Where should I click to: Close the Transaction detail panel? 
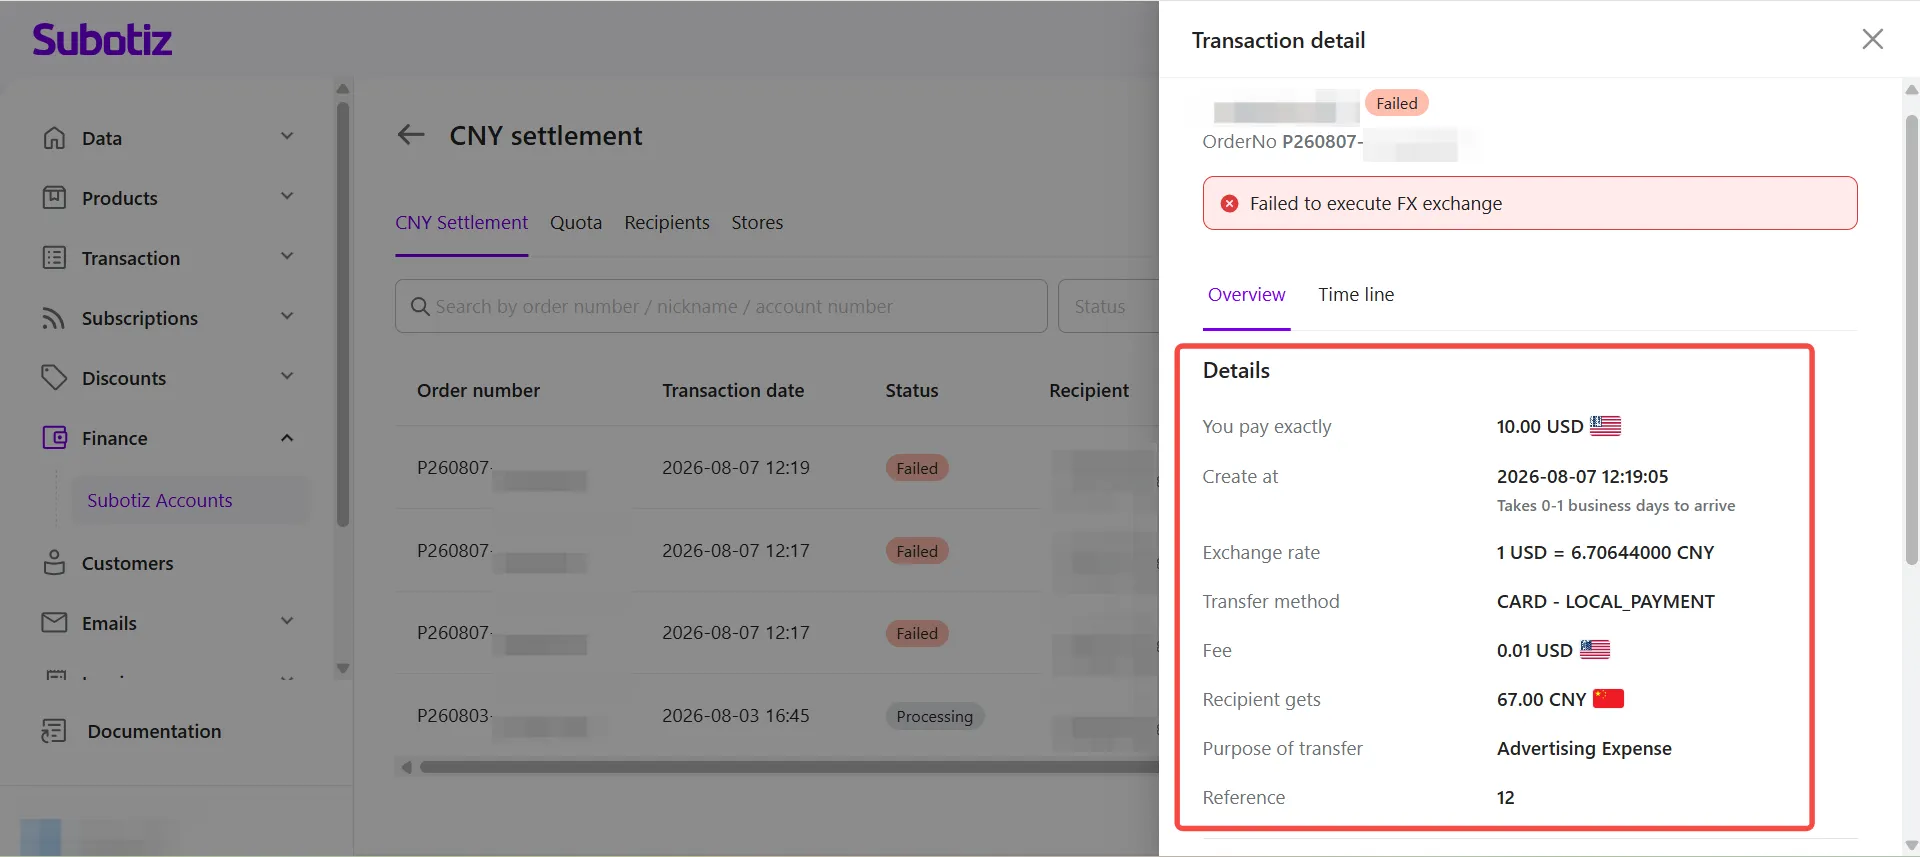[1872, 39]
